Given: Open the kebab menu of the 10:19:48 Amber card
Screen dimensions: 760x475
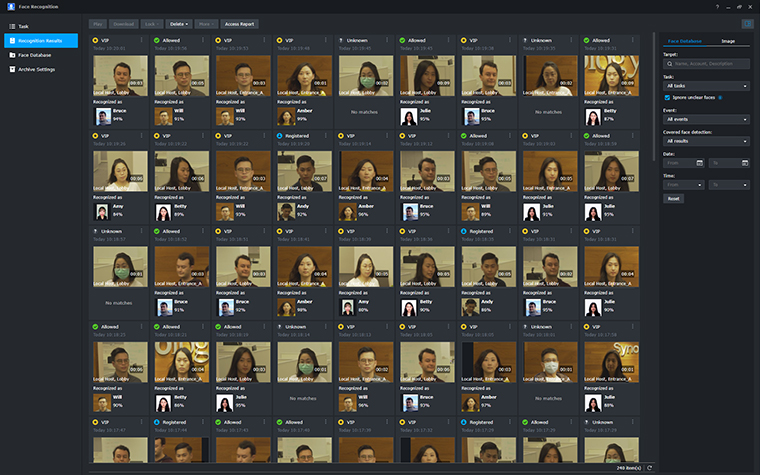Looking at the screenshot, I should tap(326, 40).
